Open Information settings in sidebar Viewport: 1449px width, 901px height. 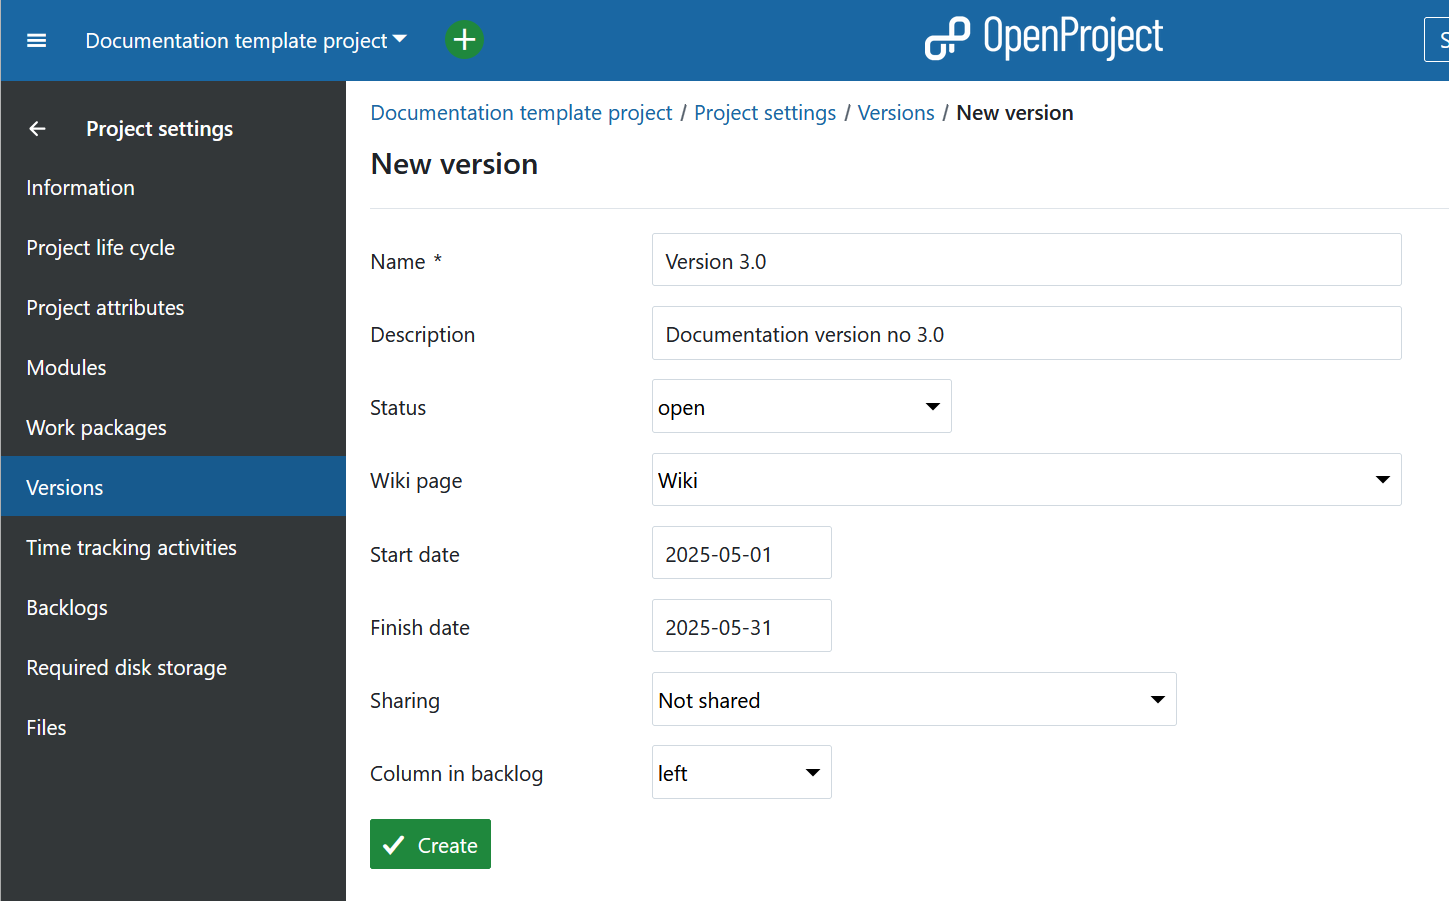point(173,188)
